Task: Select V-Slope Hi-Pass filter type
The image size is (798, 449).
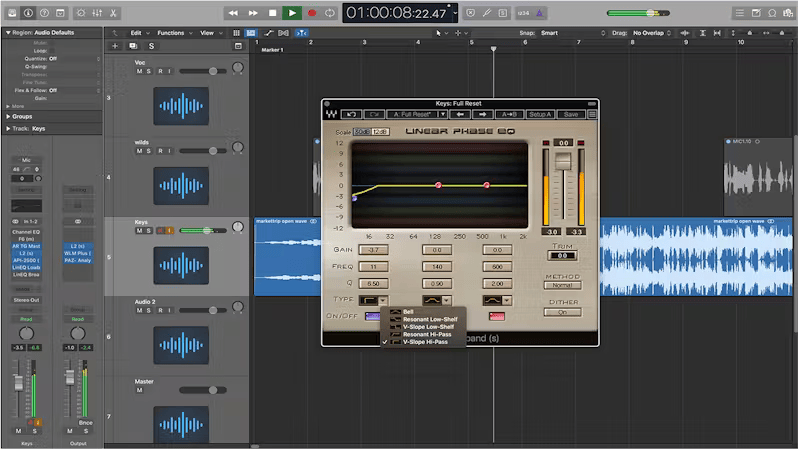Action: click(425, 342)
